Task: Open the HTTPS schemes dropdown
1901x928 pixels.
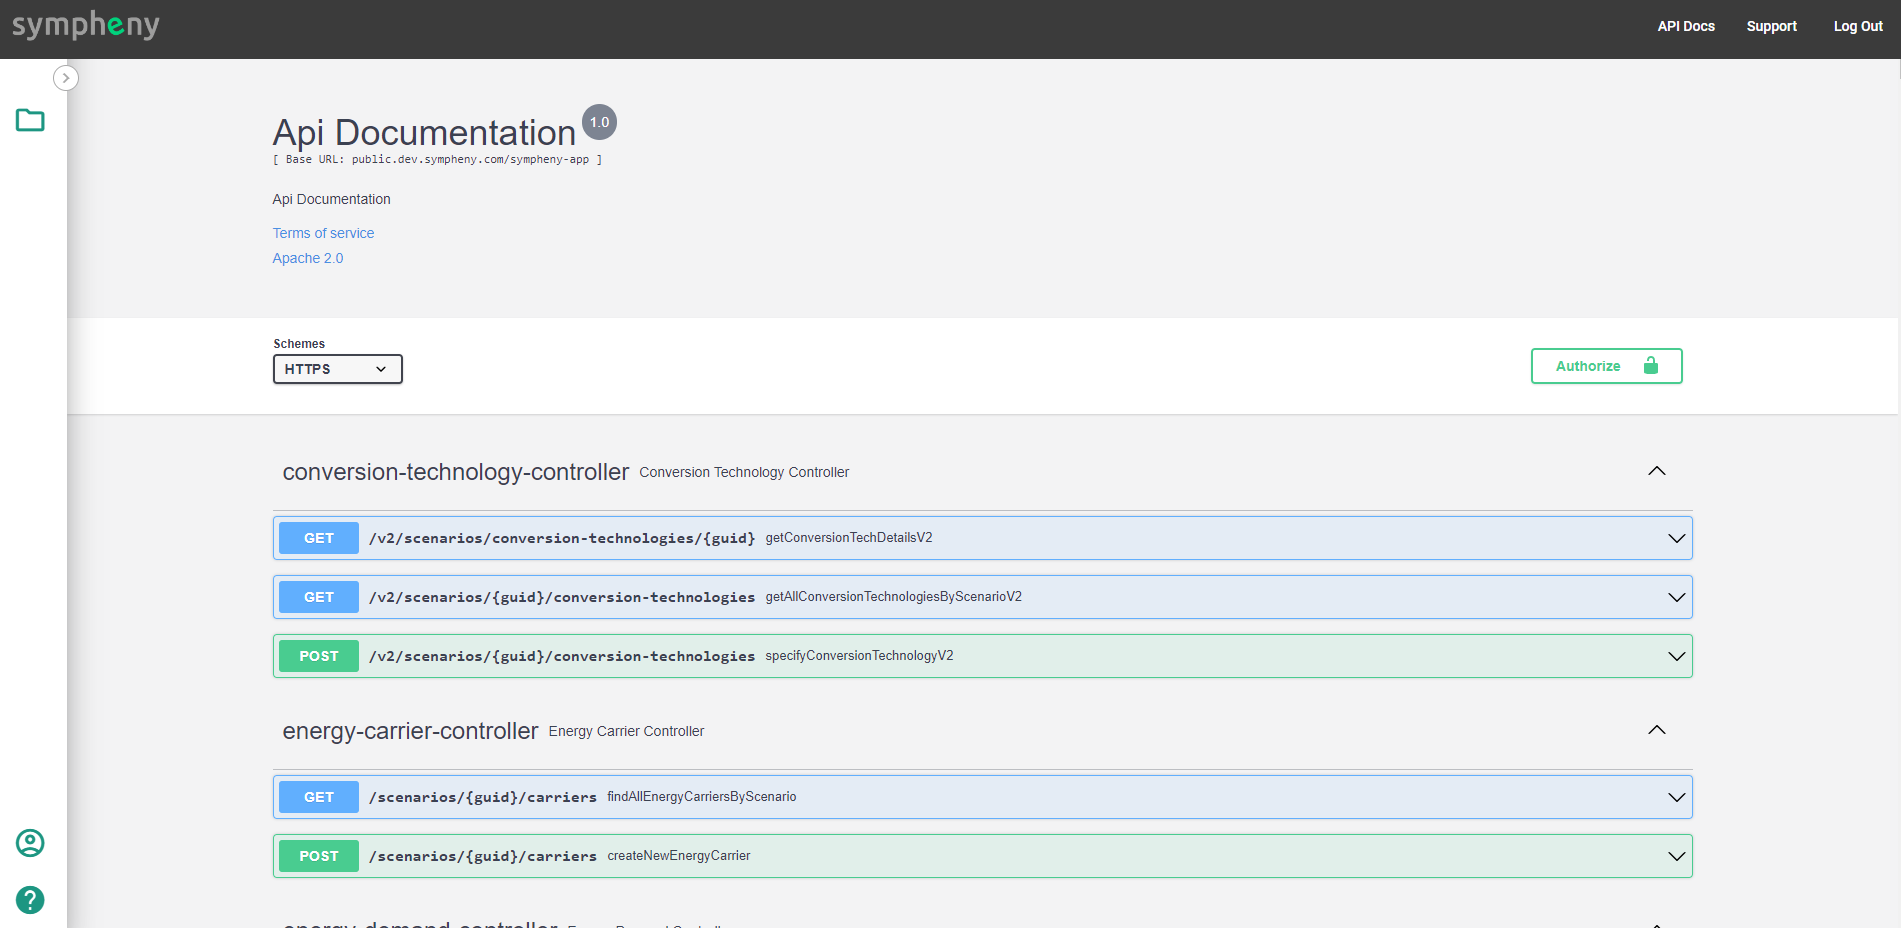Action: [337, 369]
